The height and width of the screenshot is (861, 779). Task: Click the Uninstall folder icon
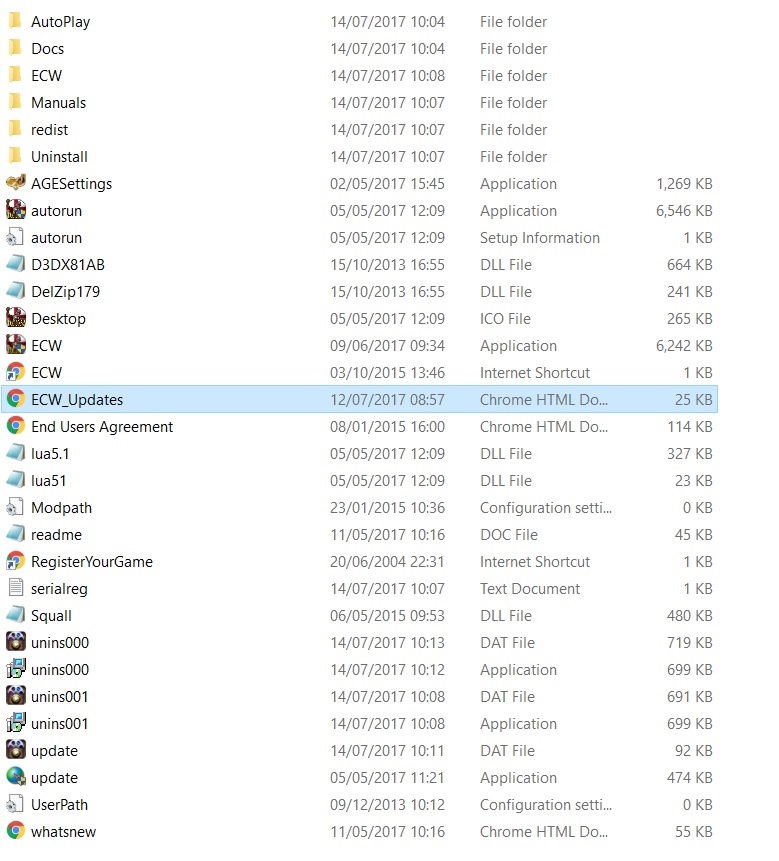coord(15,156)
